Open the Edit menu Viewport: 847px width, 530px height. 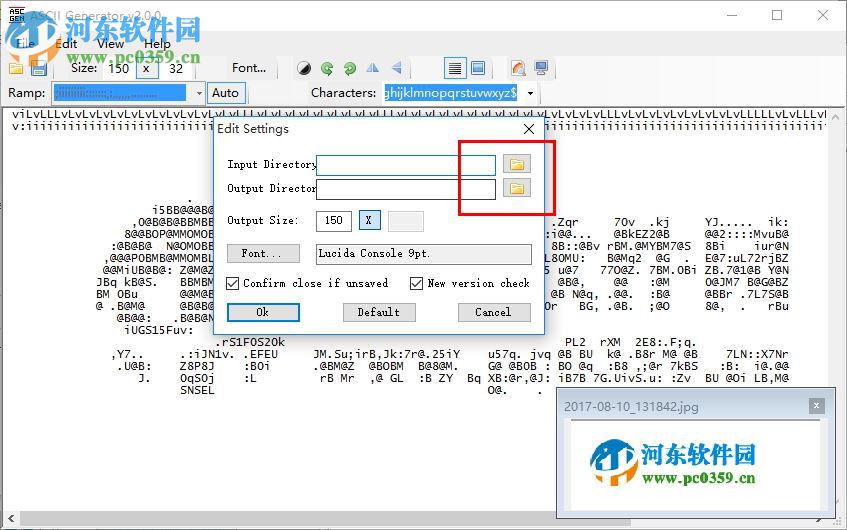tap(66, 44)
